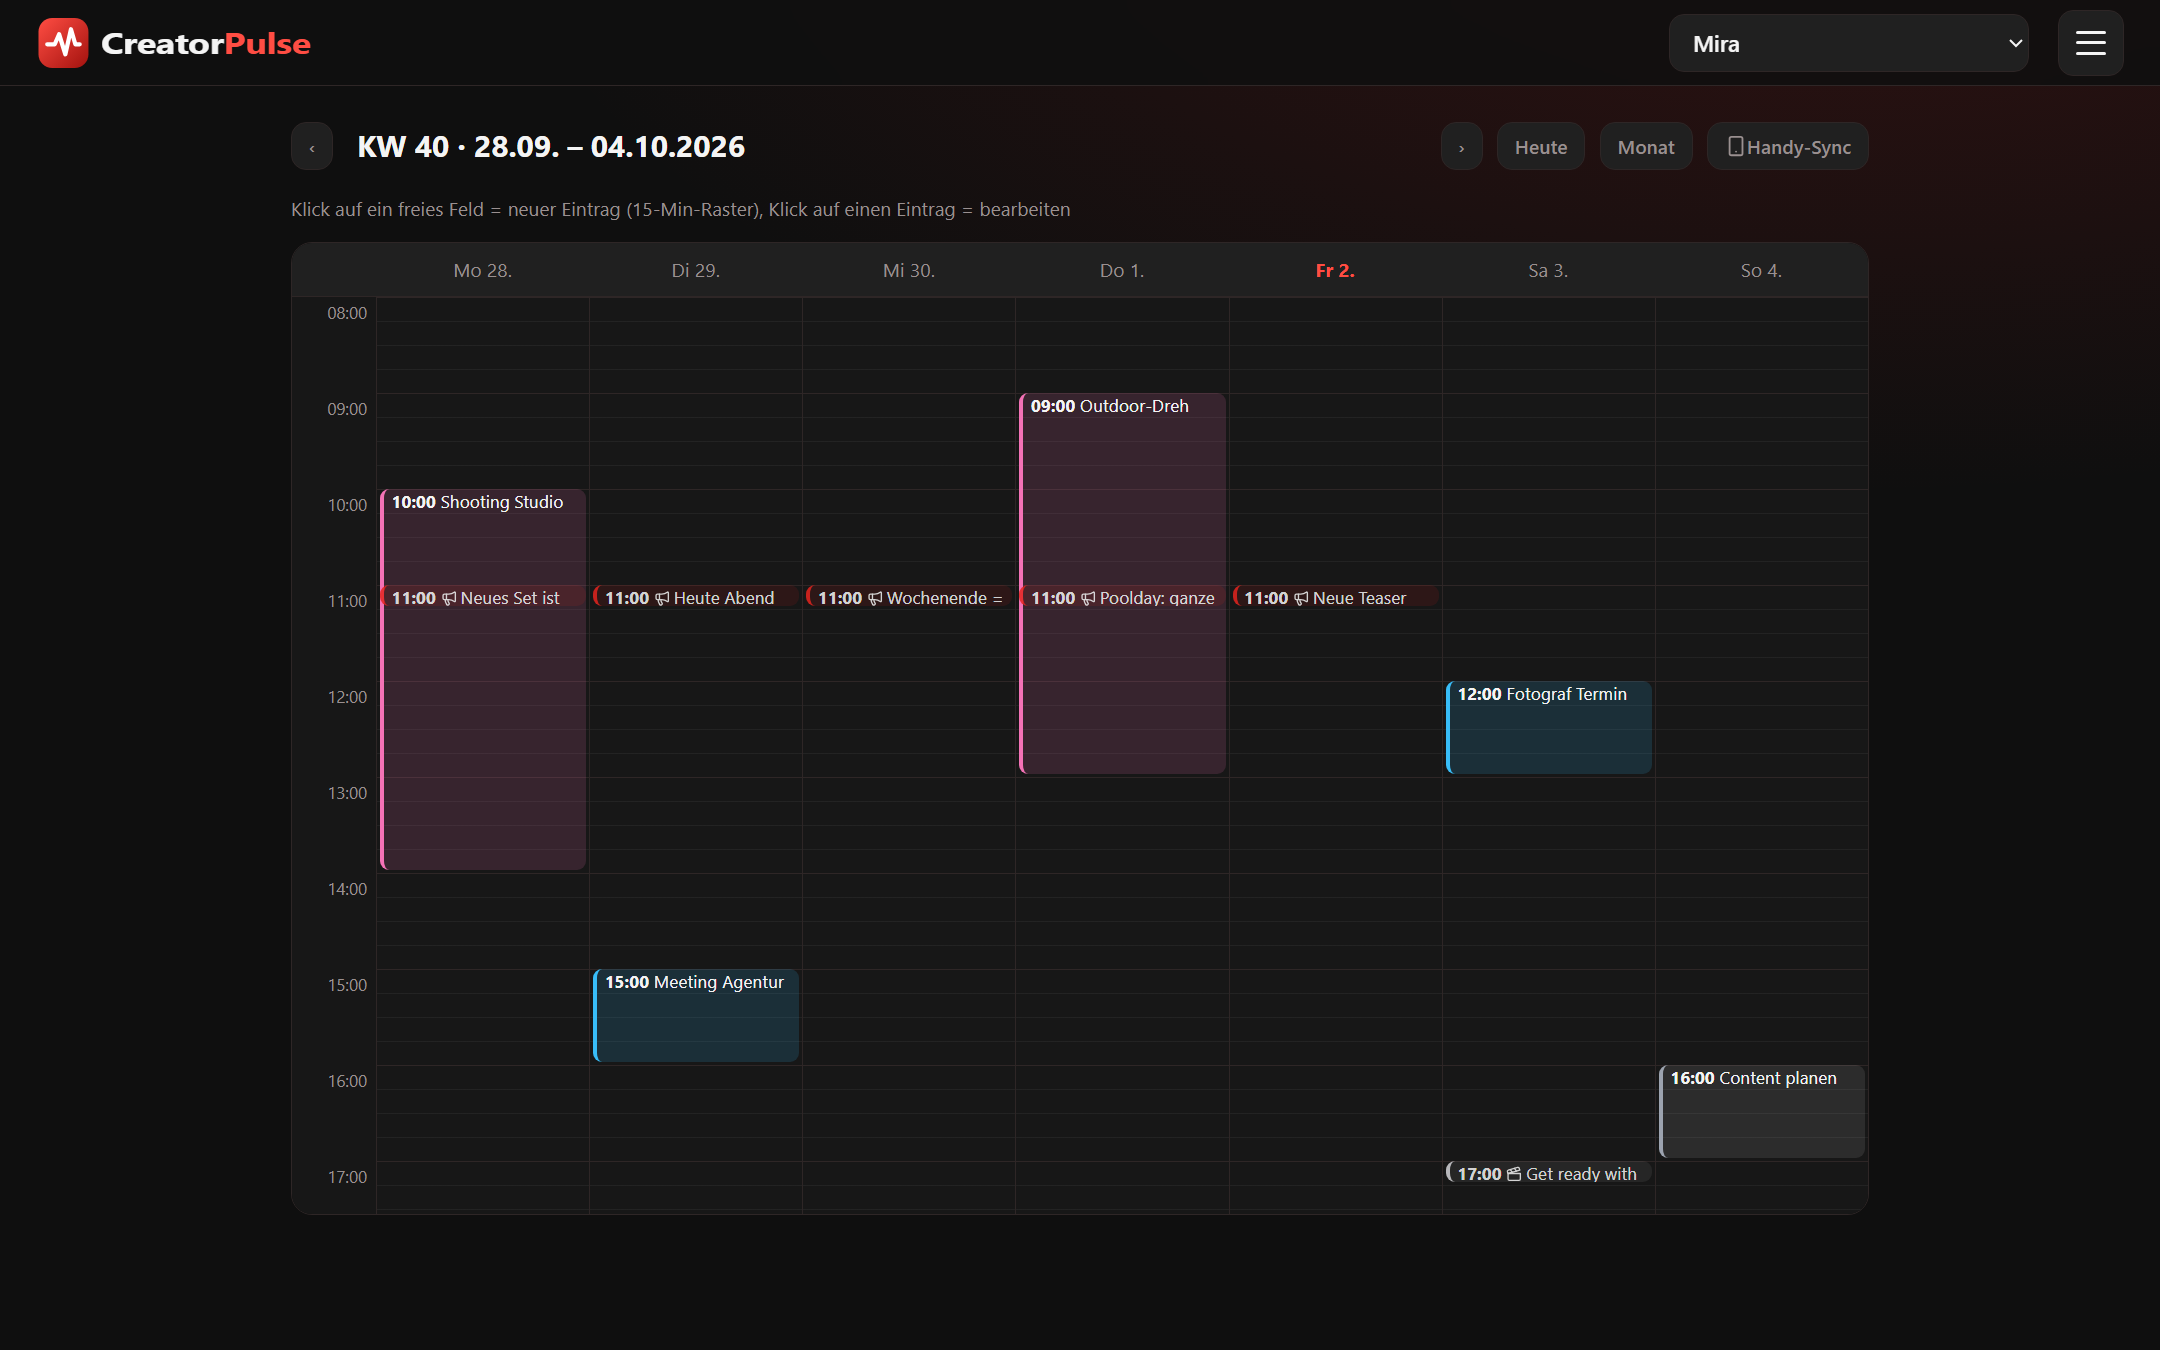Image resolution: width=2160 pixels, height=1350 pixels.
Task: Click the Do 1. day header
Action: pyautogui.click(x=1122, y=270)
